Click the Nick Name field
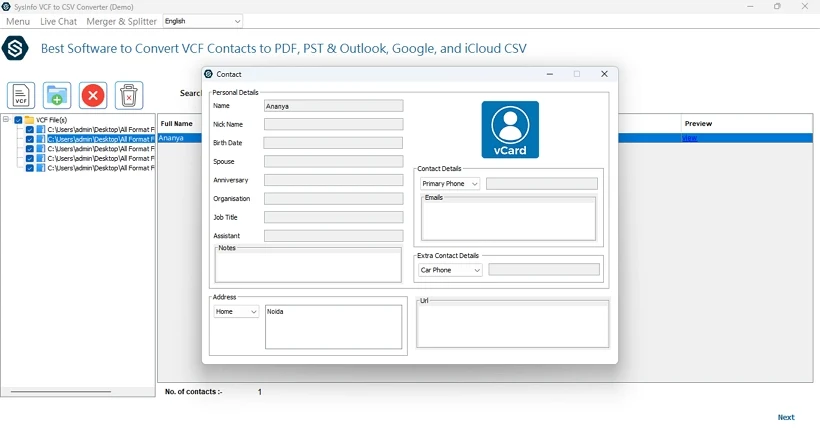Screen dimensions: 820x432 click(x=334, y=124)
